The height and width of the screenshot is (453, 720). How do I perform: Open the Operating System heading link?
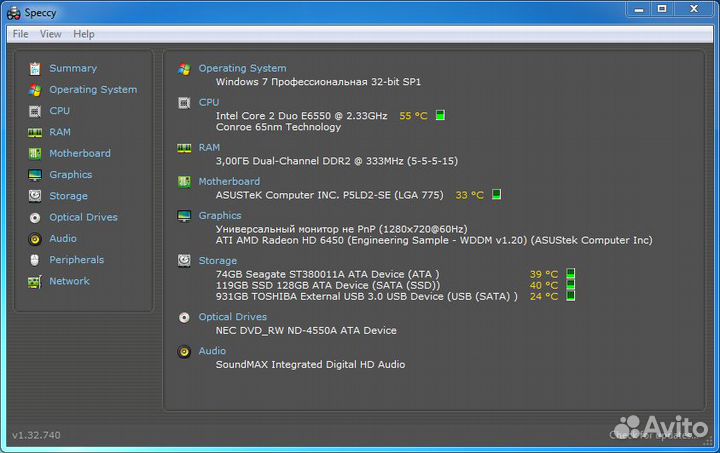click(x=242, y=69)
